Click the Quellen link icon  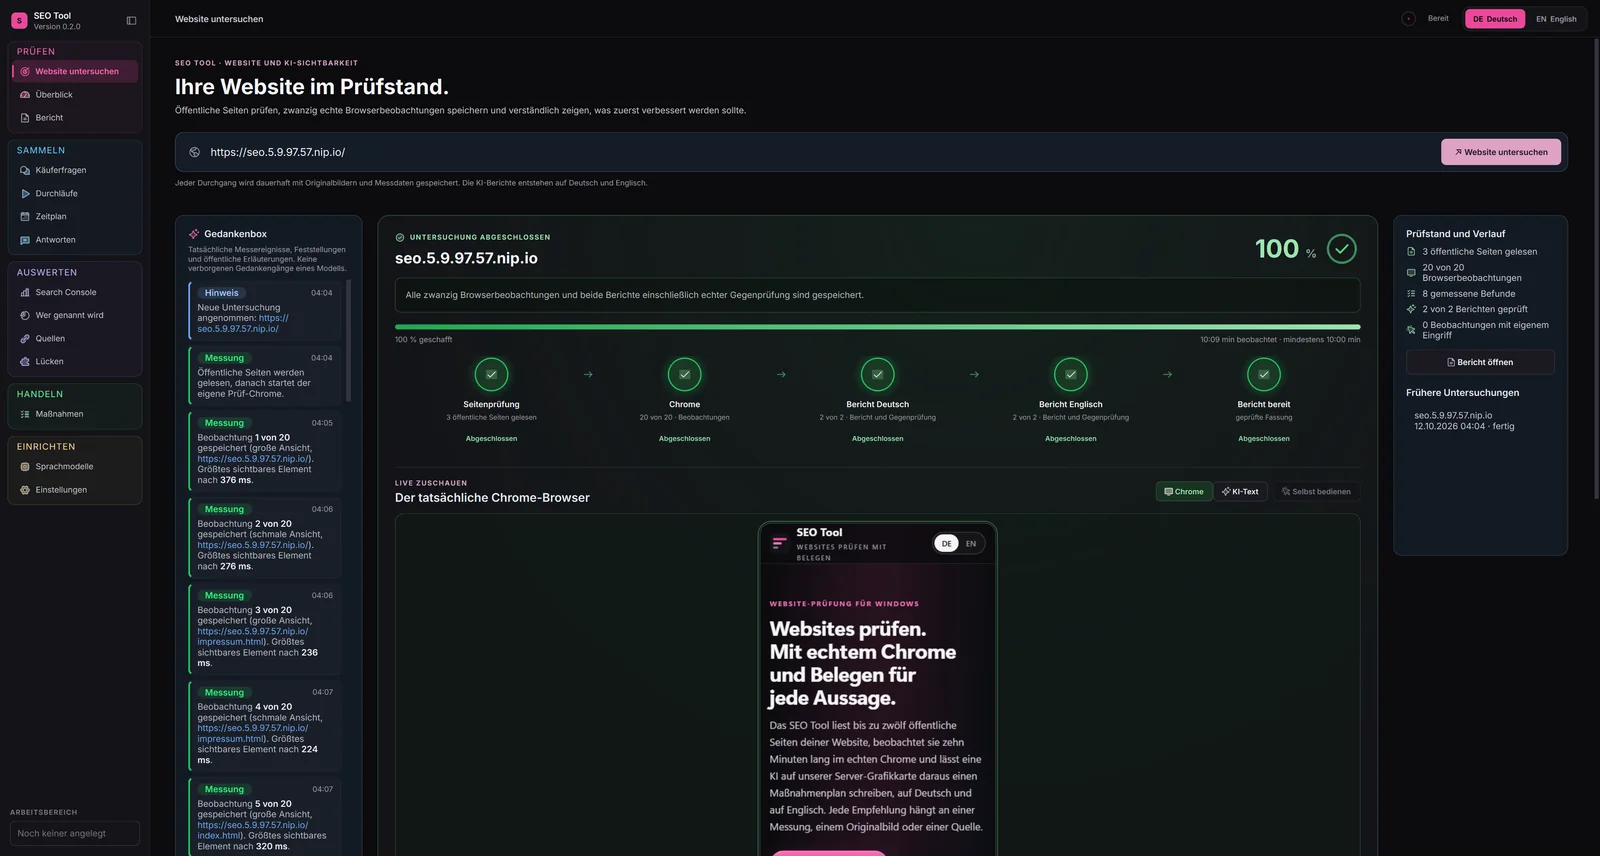pyautogui.click(x=25, y=338)
